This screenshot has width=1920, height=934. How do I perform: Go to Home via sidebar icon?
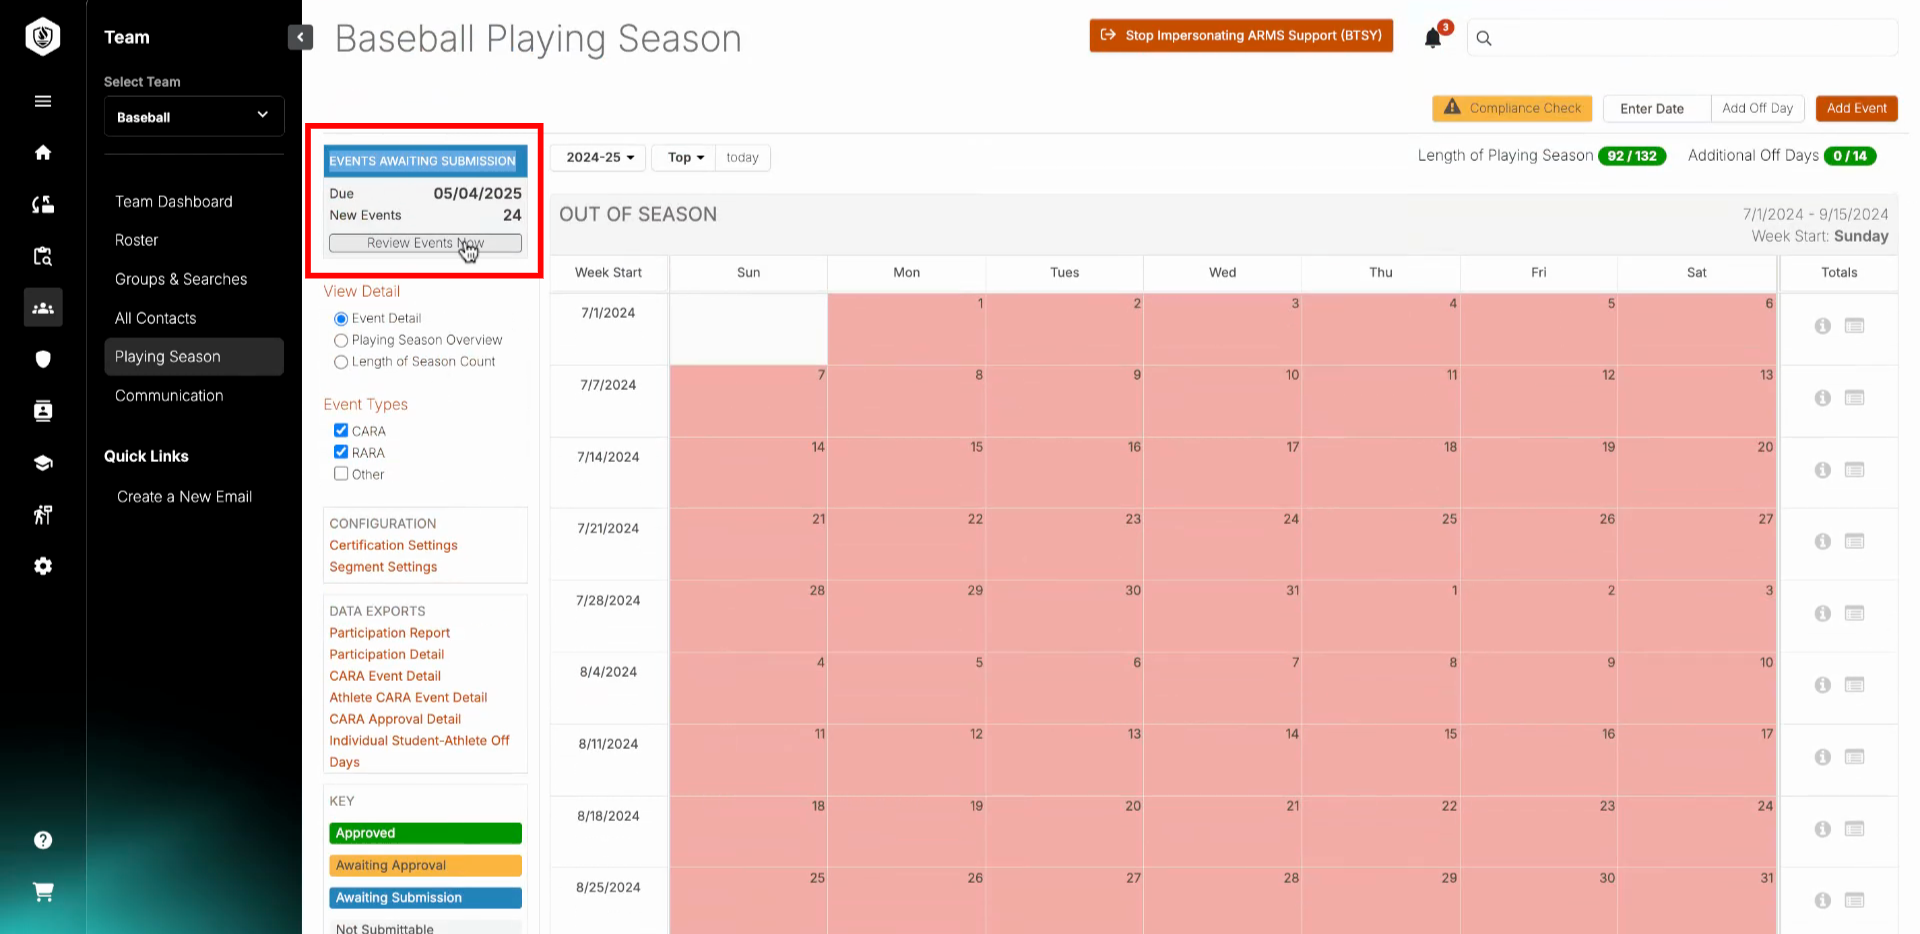(43, 153)
